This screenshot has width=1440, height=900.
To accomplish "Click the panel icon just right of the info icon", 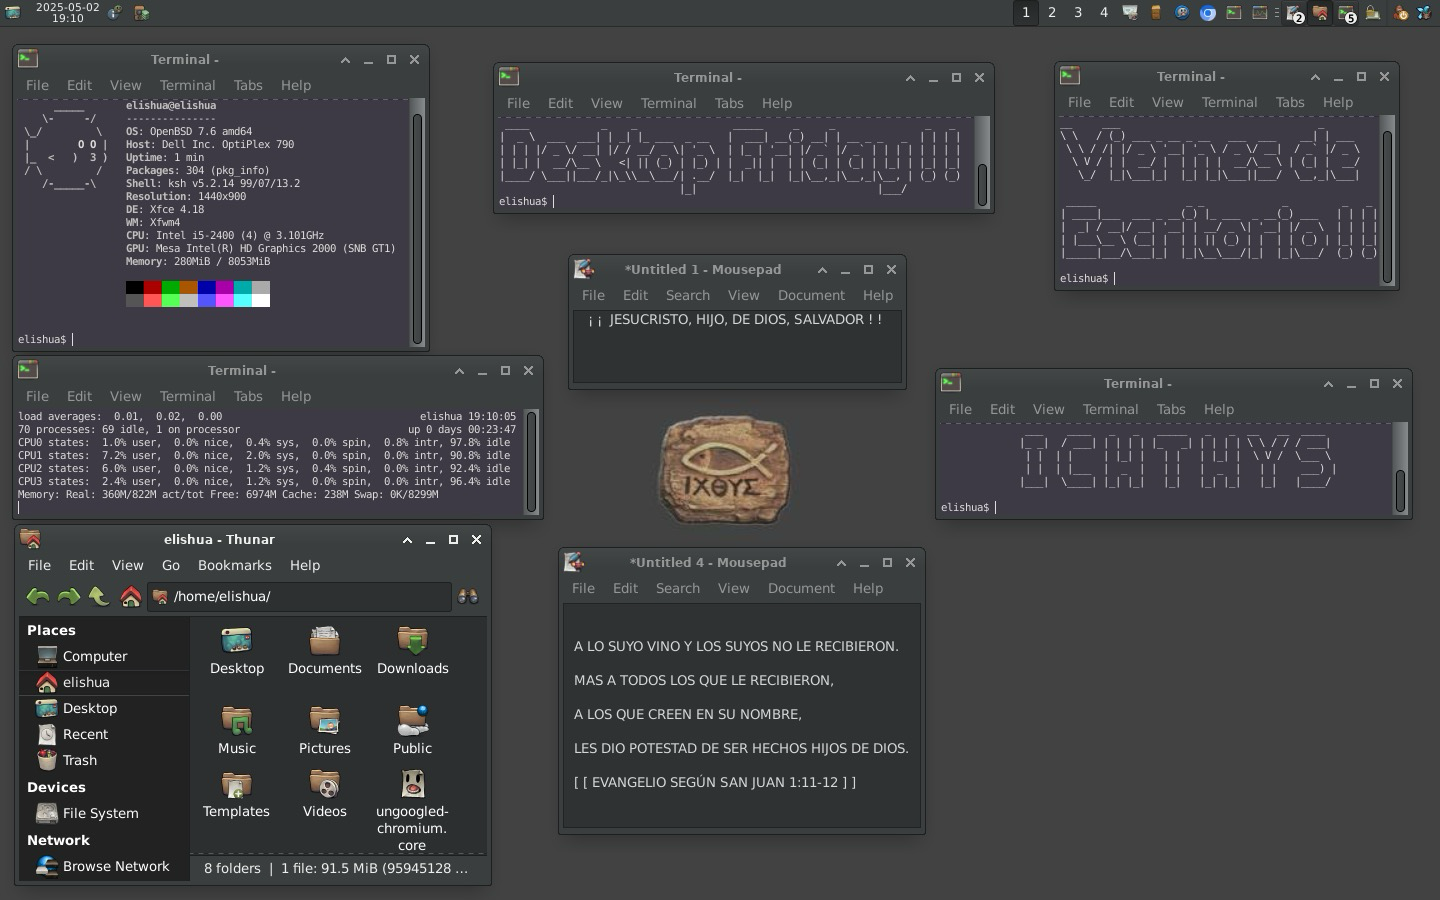I will (x=142, y=13).
